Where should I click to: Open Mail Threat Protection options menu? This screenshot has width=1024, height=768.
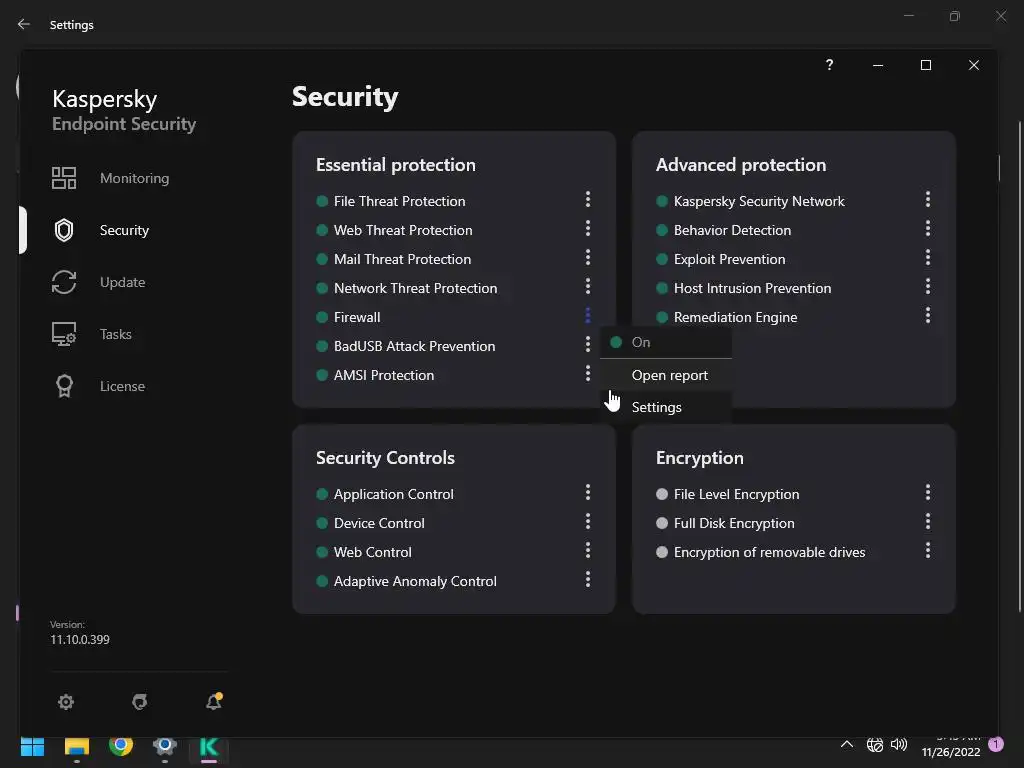(x=588, y=257)
